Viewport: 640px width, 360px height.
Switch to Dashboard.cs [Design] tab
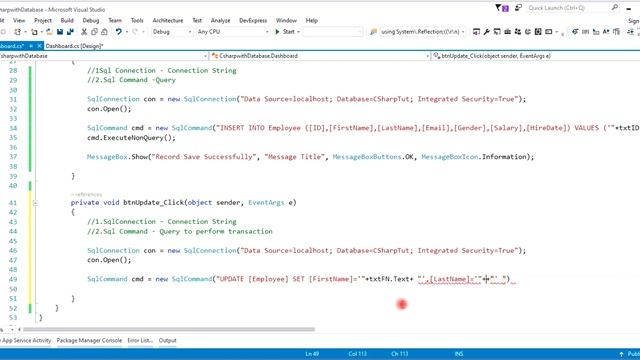click(x=74, y=46)
